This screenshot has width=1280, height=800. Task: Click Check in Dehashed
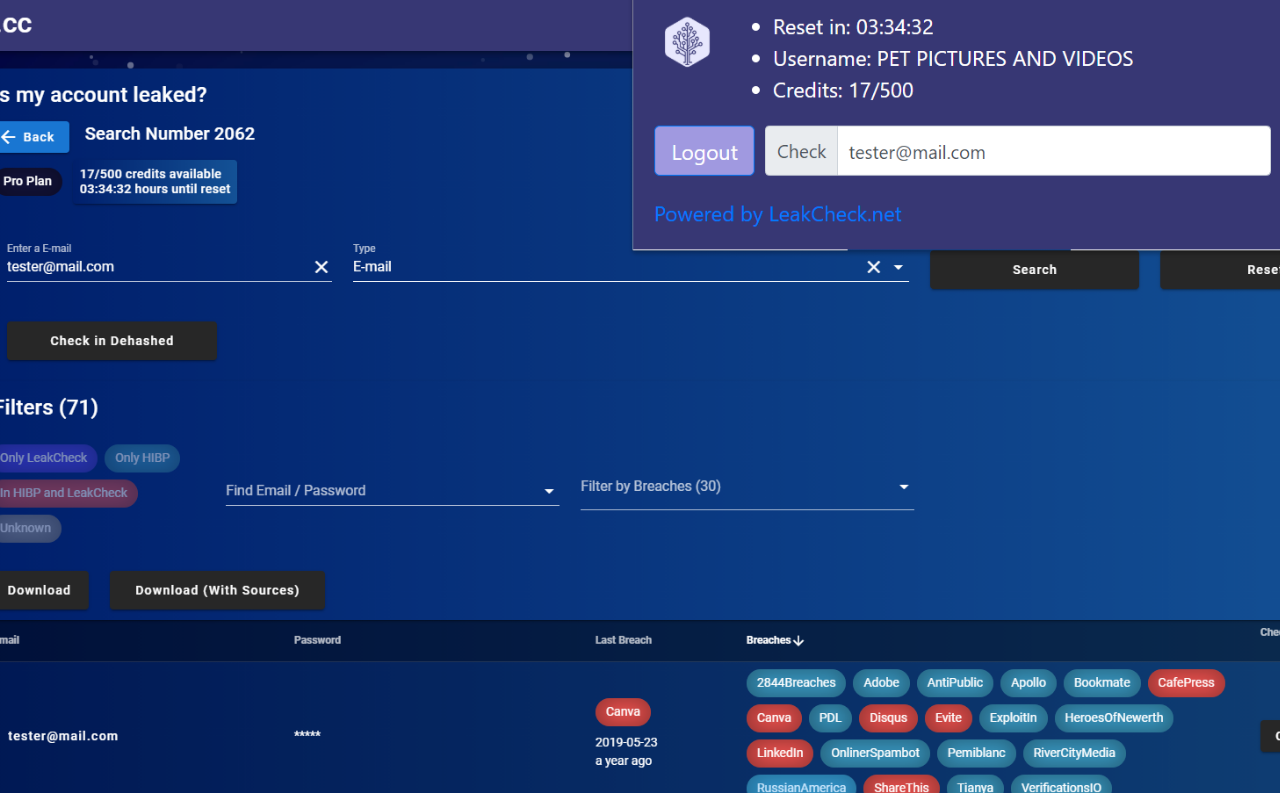(x=112, y=341)
